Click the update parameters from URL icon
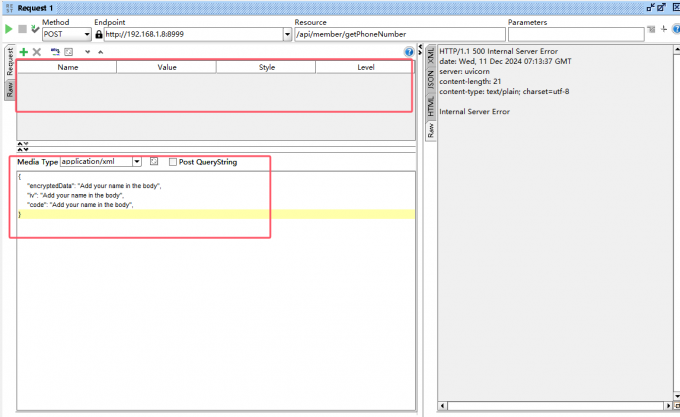 [x=55, y=52]
